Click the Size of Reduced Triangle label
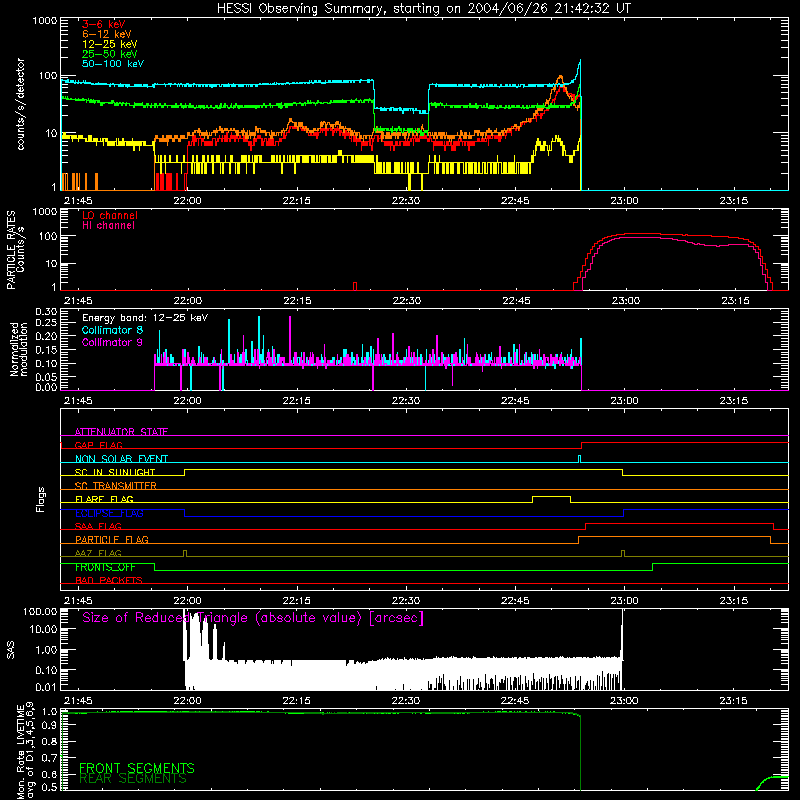The height and width of the screenshot is (800, 800). [253, 618]
